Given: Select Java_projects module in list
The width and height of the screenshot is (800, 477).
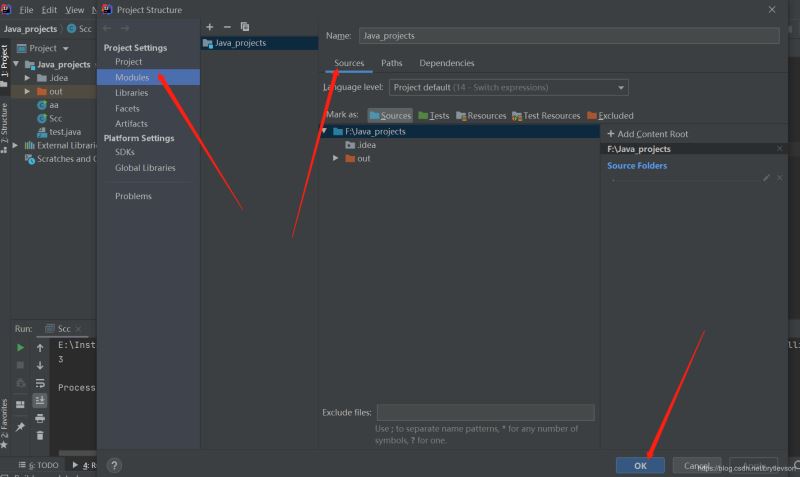Looking at the screenshot, I should 260,43.
